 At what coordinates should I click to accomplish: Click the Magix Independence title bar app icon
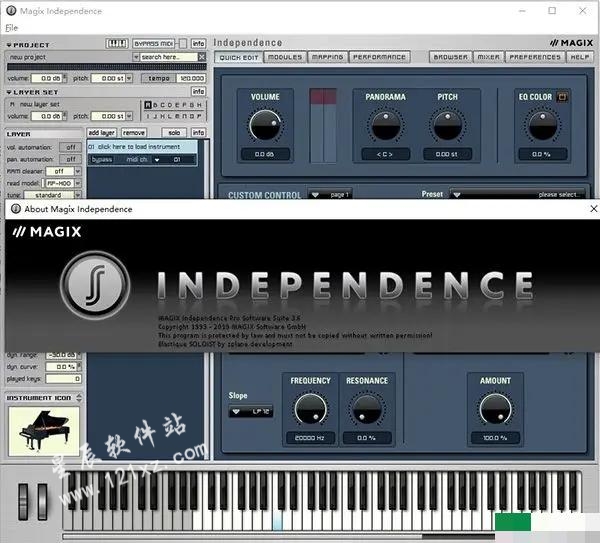point(11,11)
